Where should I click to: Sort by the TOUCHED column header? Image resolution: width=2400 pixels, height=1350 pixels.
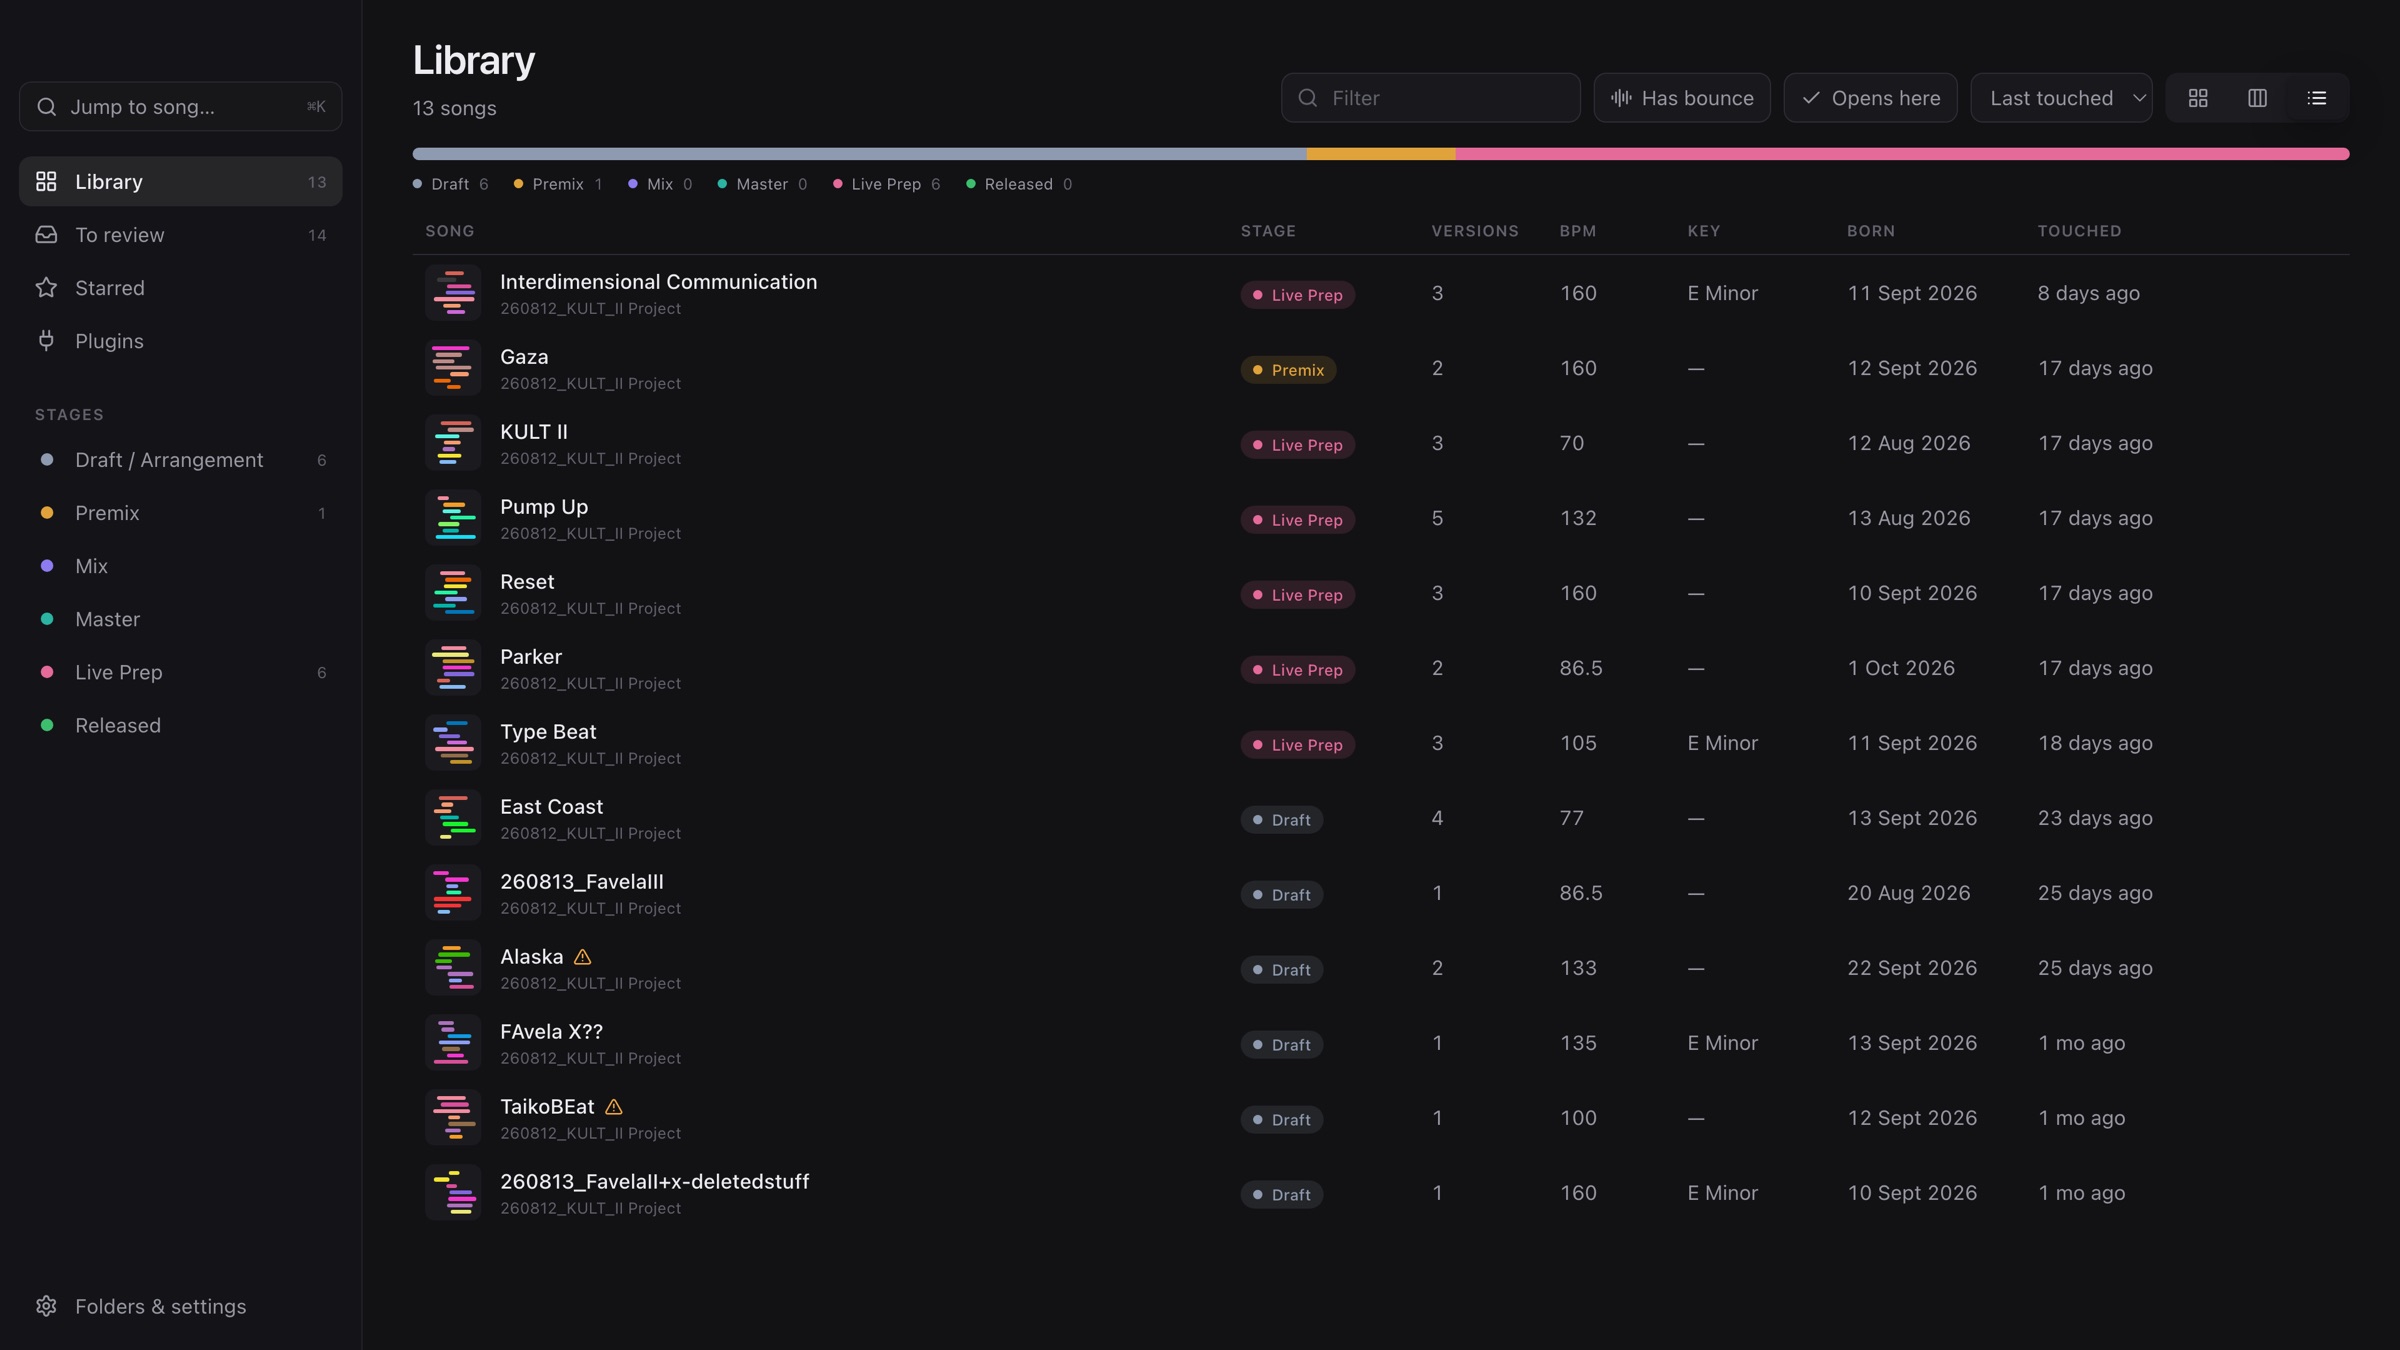click(2079, 231)
